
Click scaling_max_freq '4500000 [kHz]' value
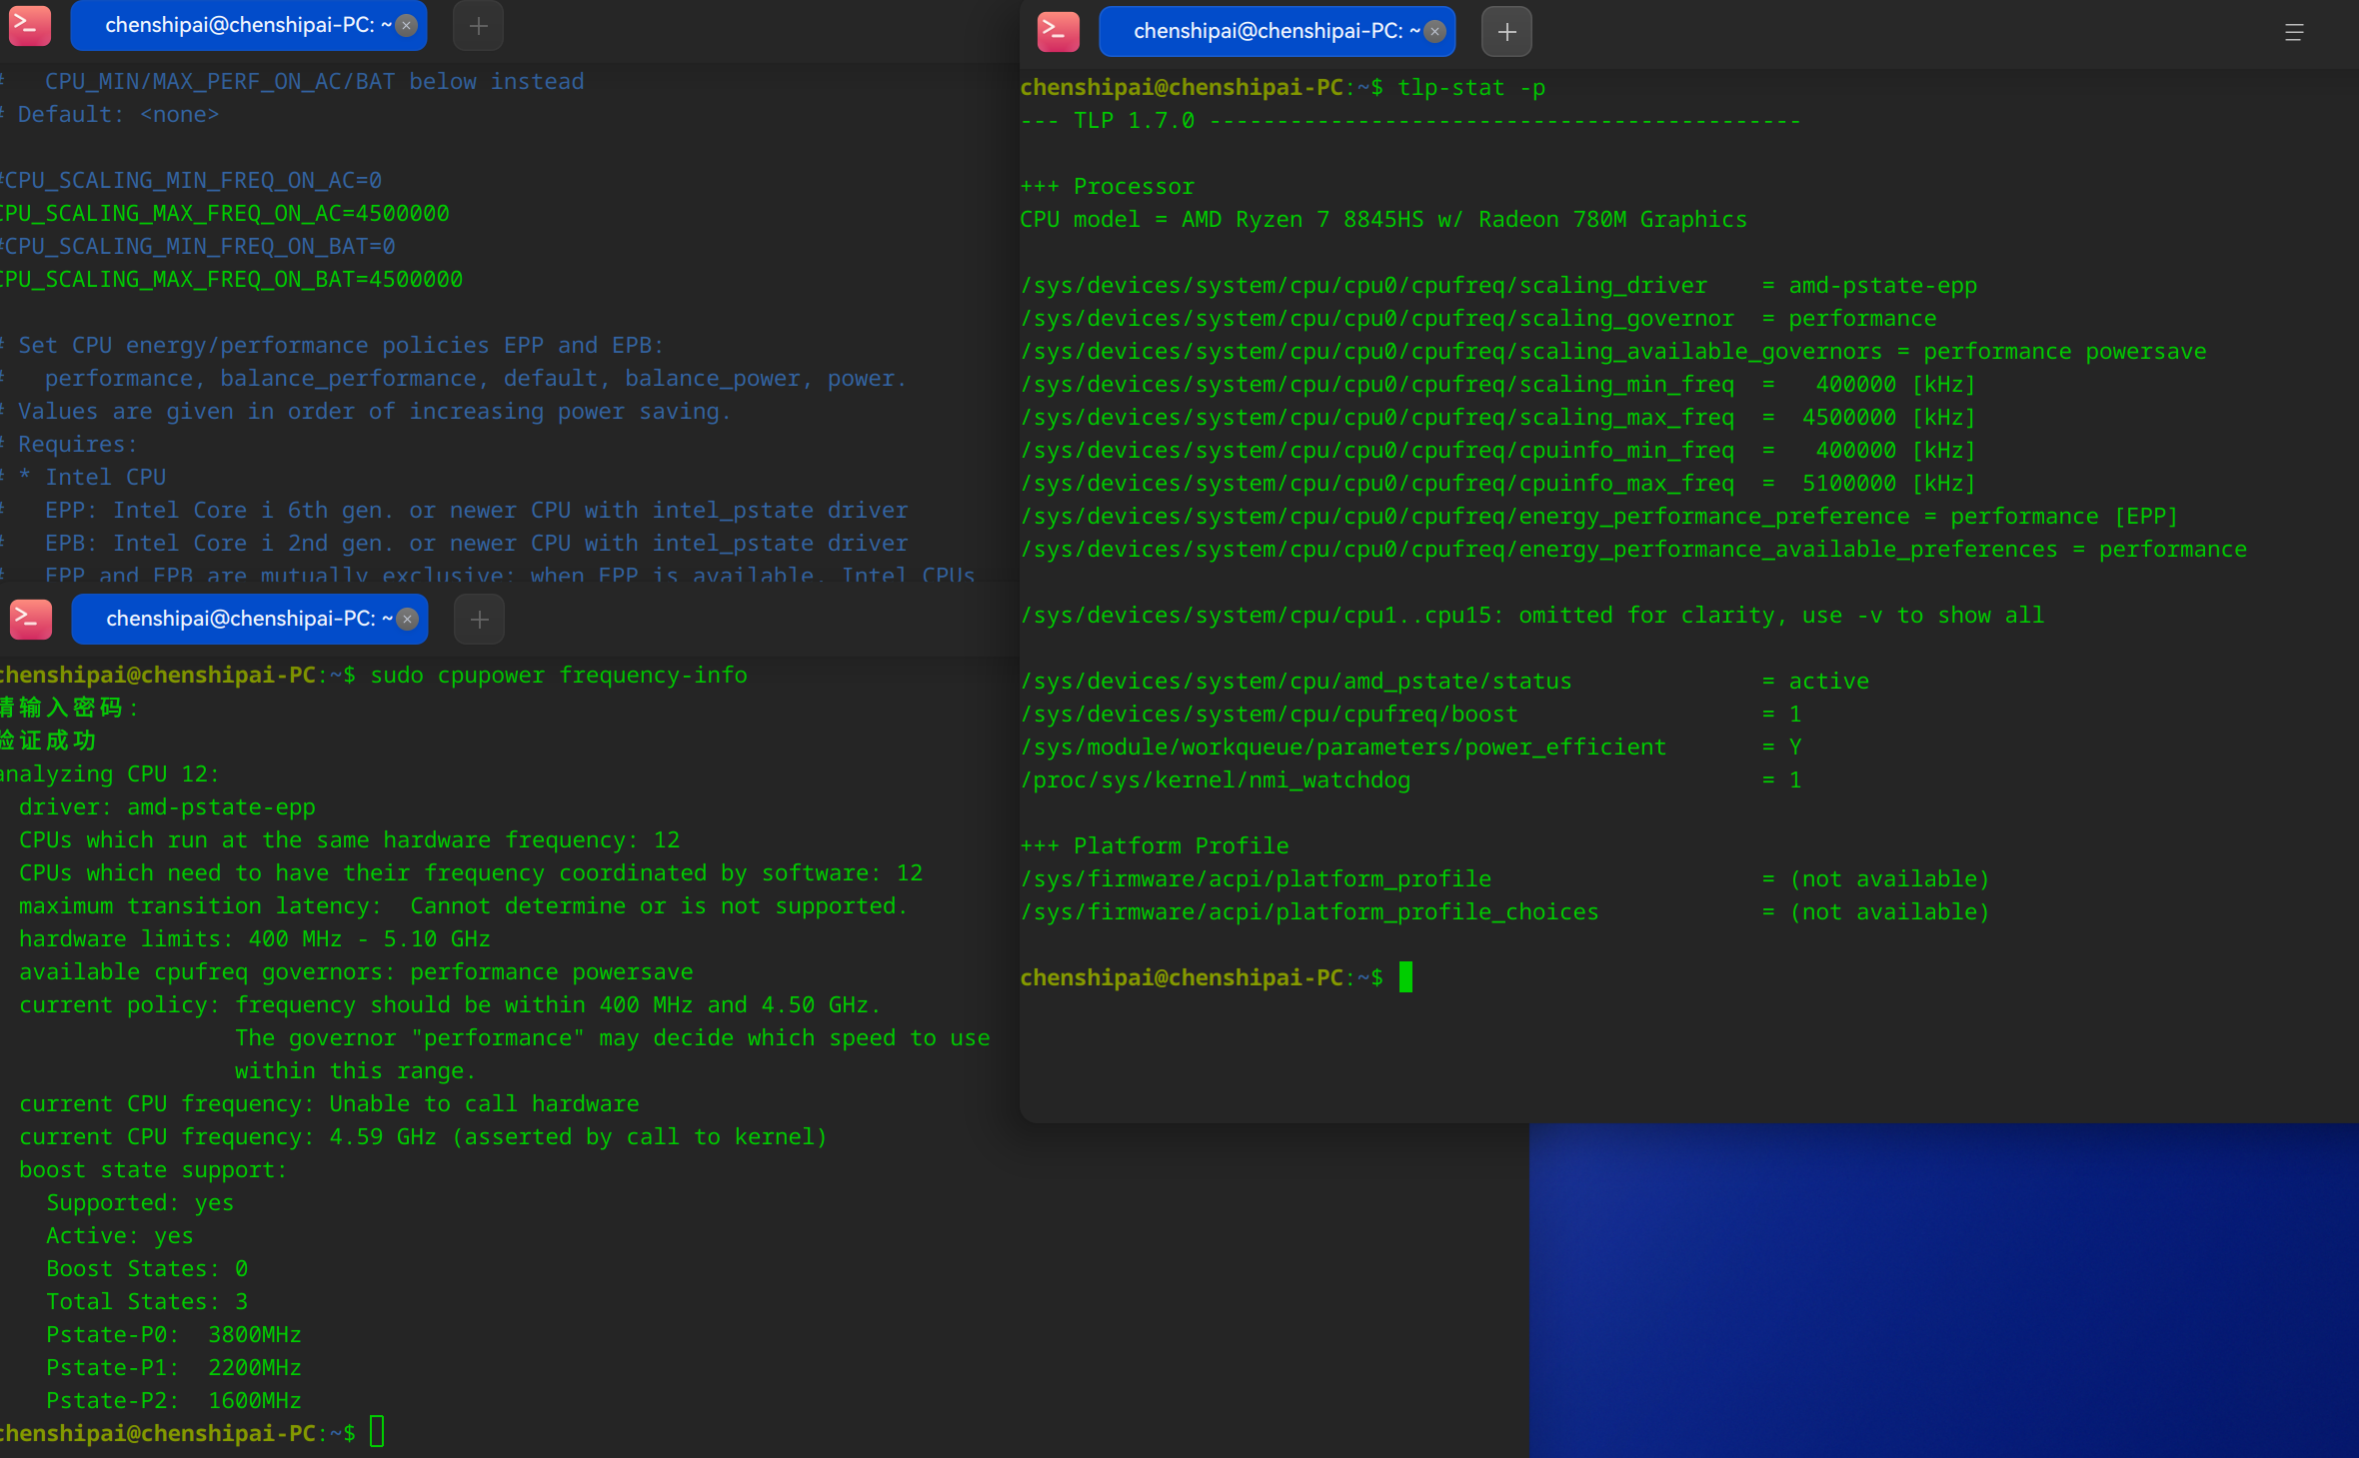pos(1889,417)
